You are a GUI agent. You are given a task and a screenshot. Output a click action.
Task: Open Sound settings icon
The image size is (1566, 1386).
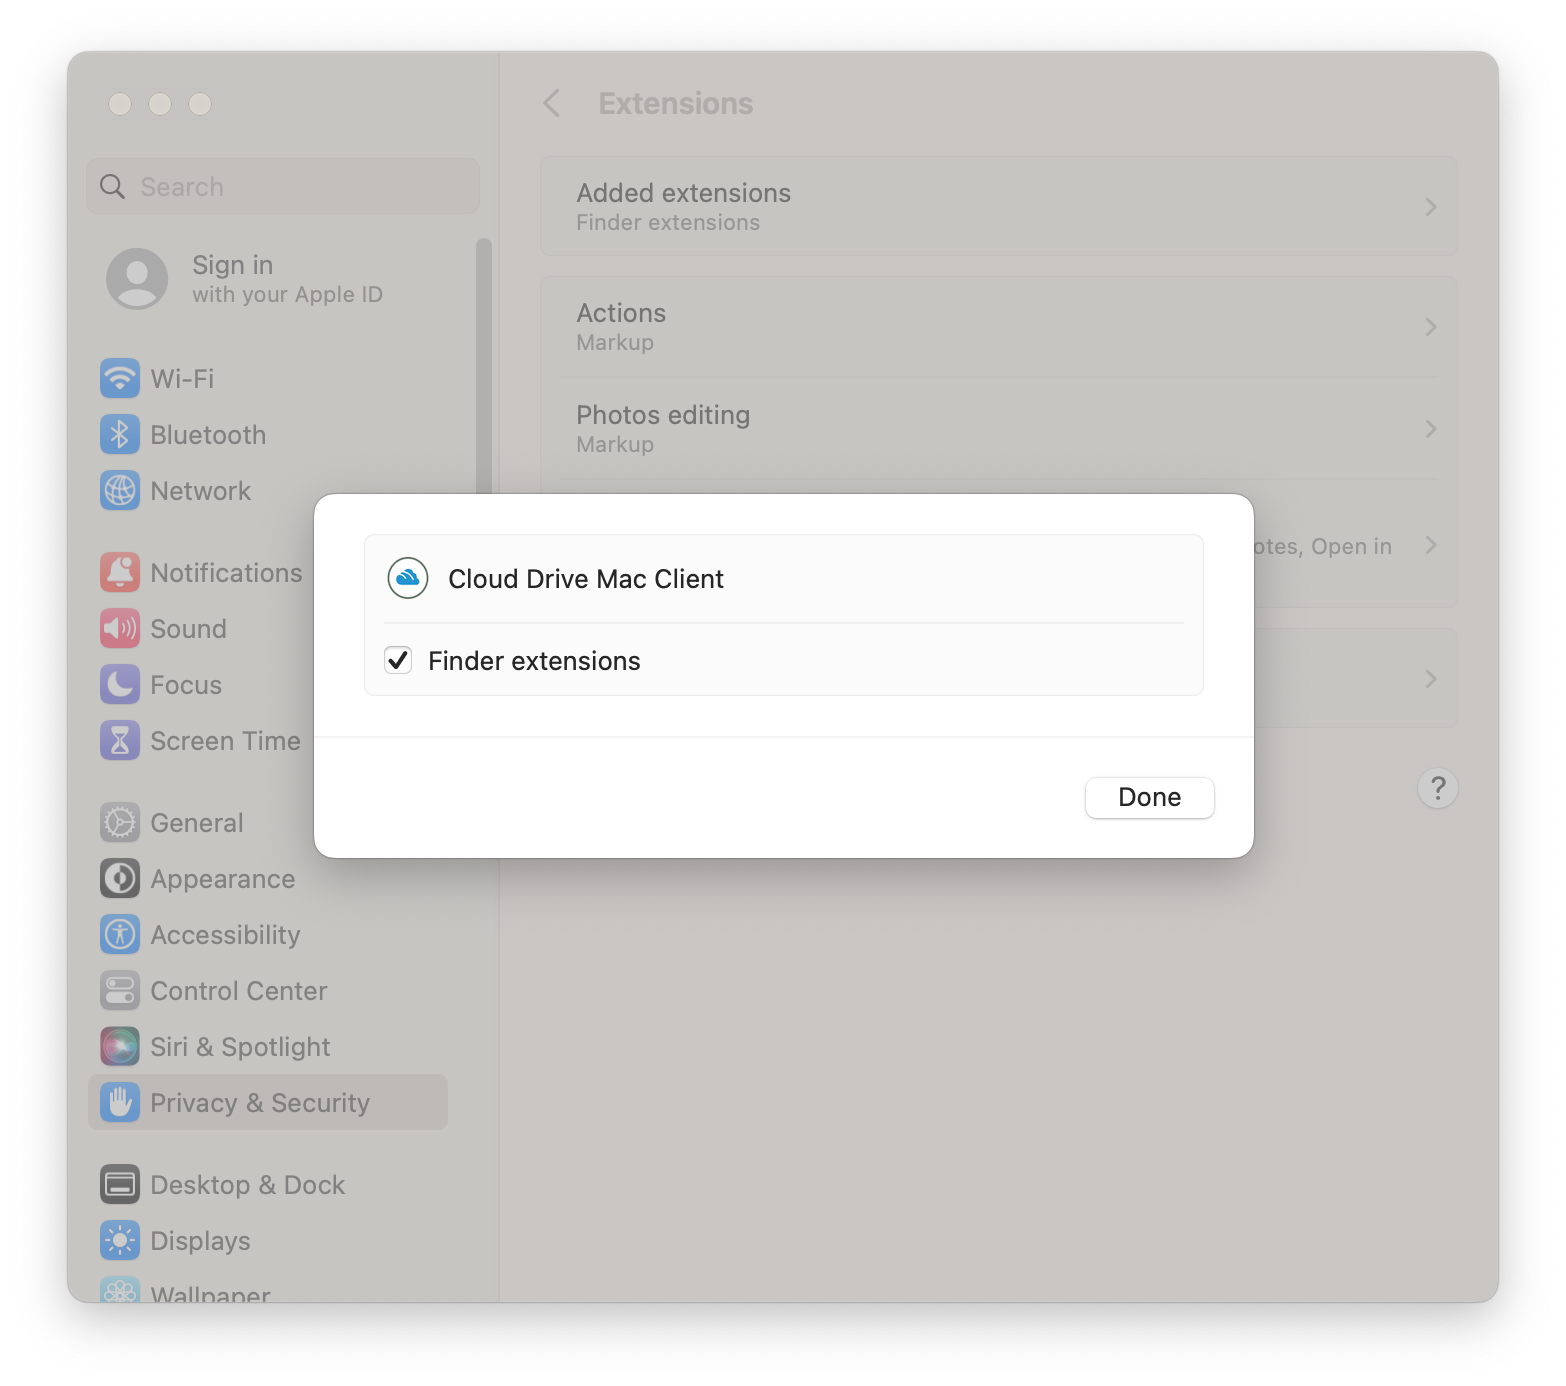click(x=120, y=628)
